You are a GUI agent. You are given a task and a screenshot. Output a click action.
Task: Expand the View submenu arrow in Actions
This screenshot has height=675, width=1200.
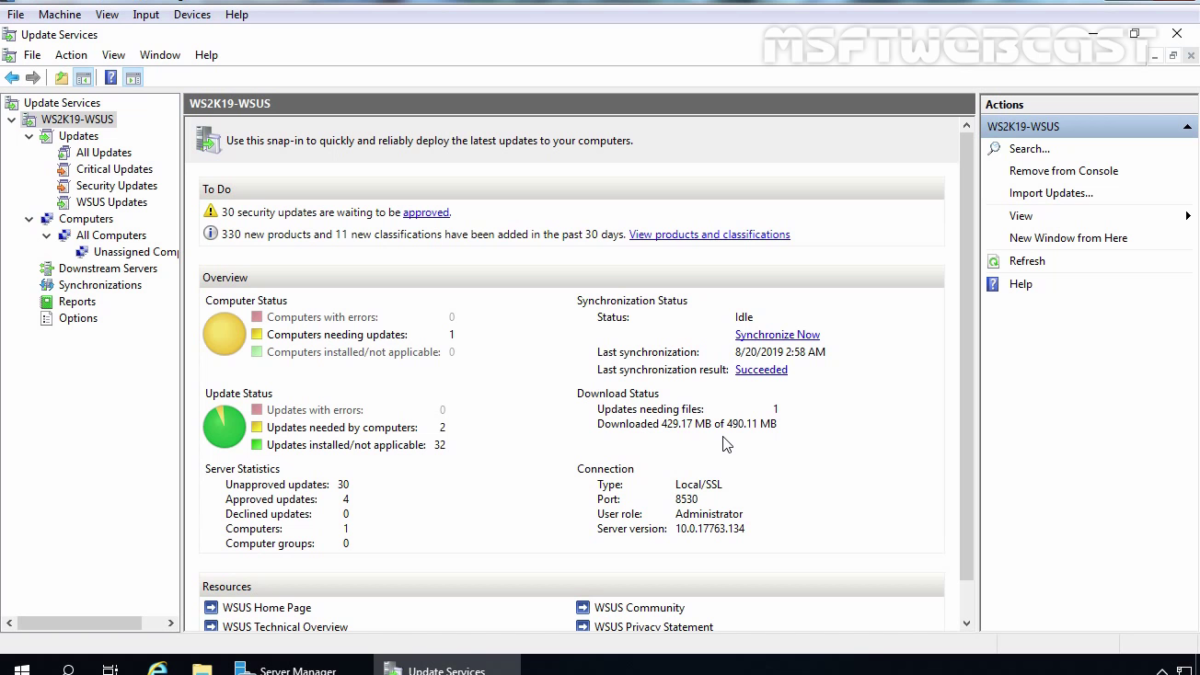click(x=1188, y=216)
